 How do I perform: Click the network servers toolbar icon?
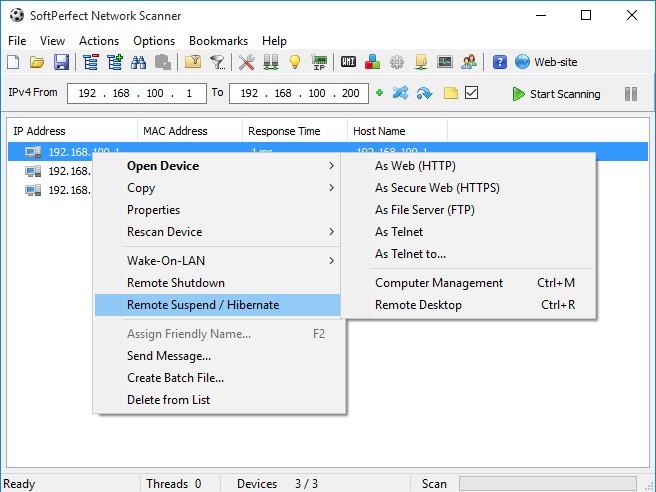point(271,62)
